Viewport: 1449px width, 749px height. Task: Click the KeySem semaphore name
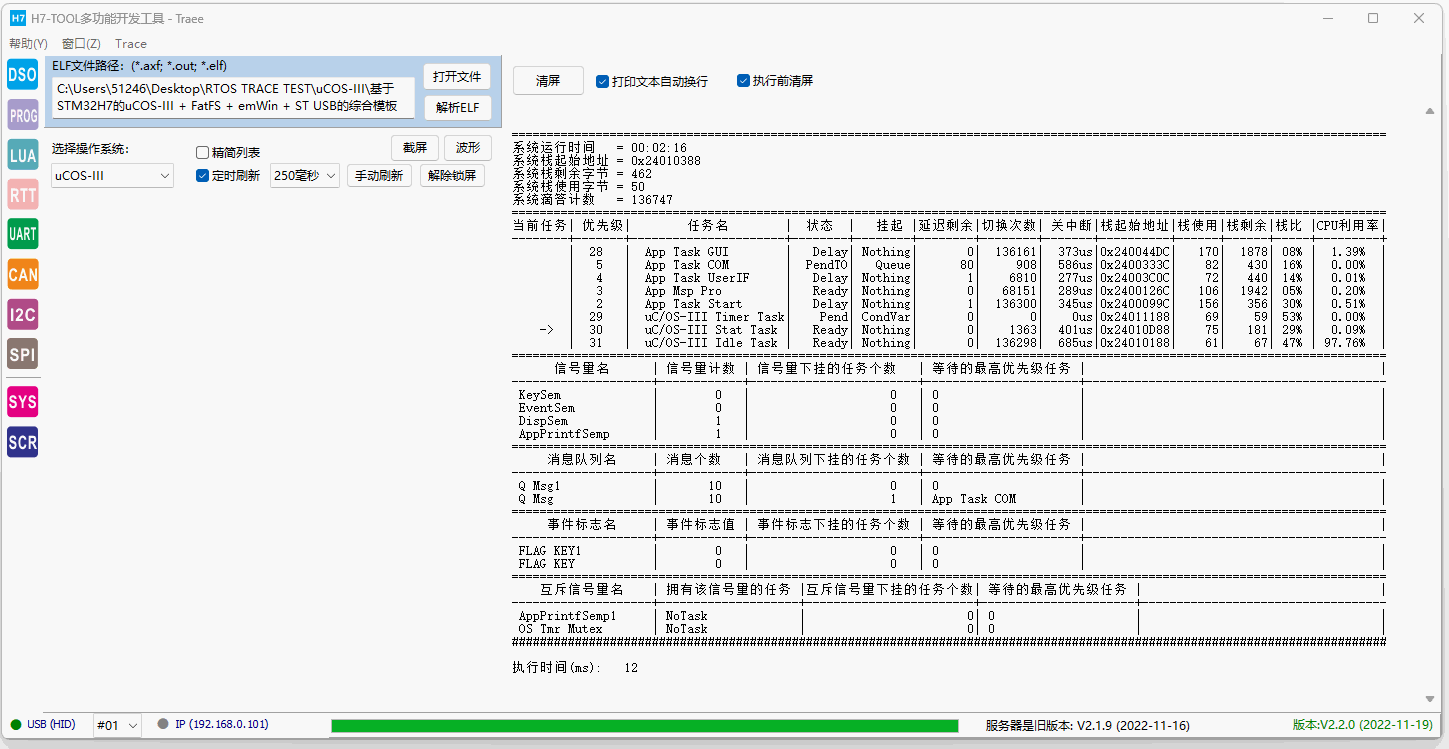tap(539, 395)
